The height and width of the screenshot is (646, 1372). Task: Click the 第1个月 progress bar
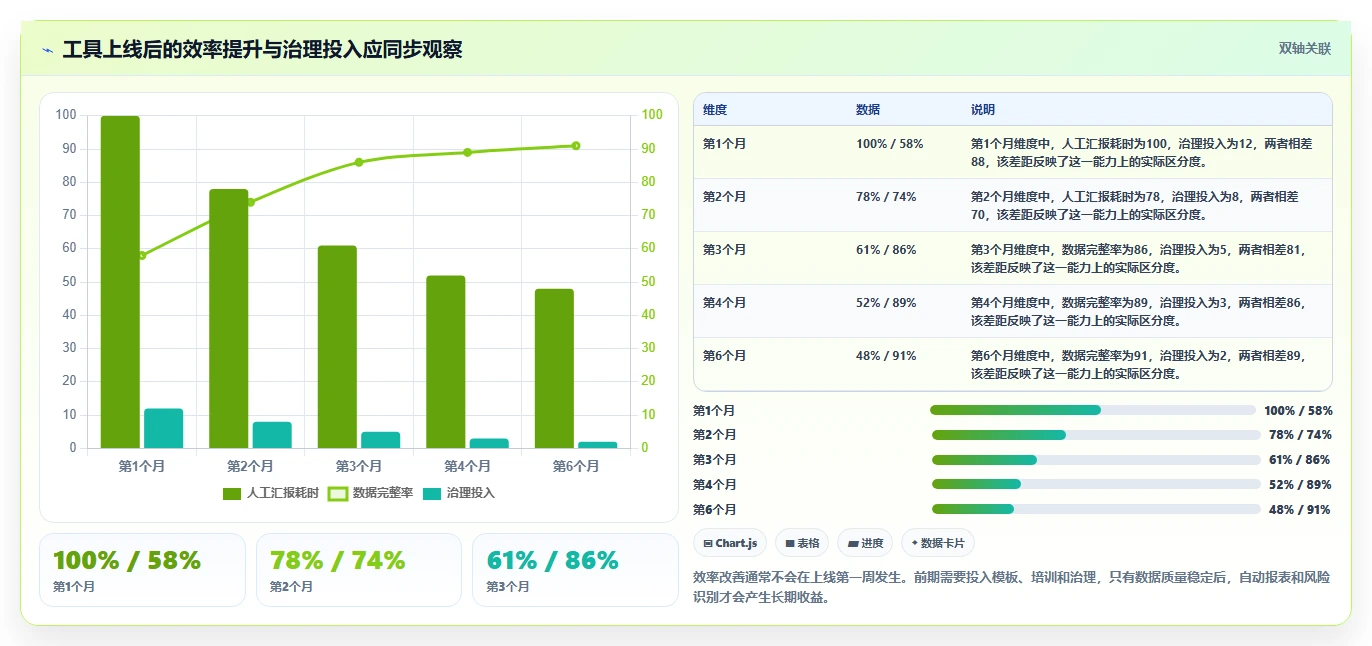[x=1092, y=410]
